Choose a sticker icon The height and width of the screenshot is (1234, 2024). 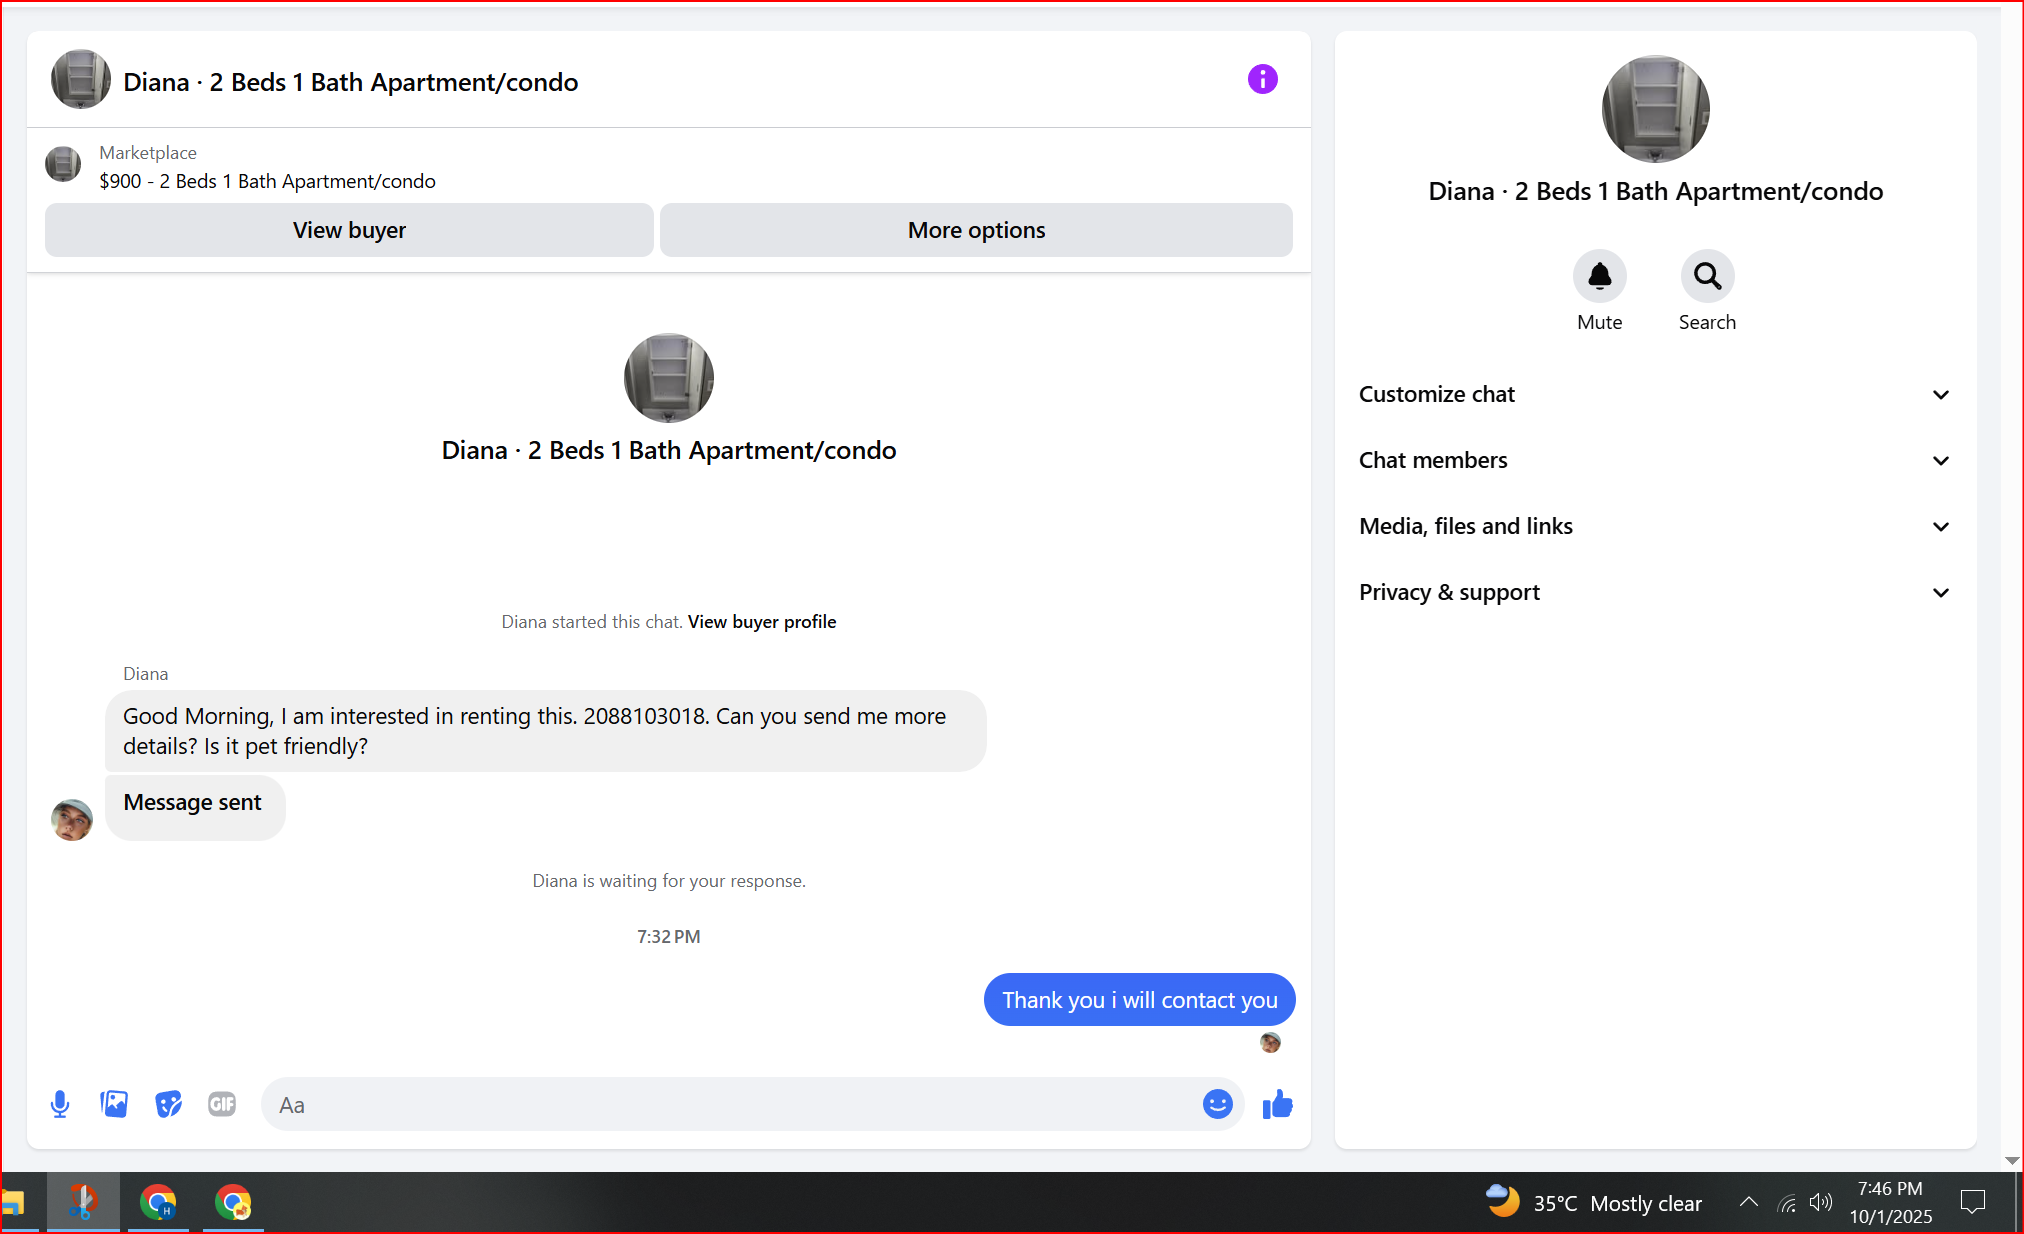coord(168,1104)
